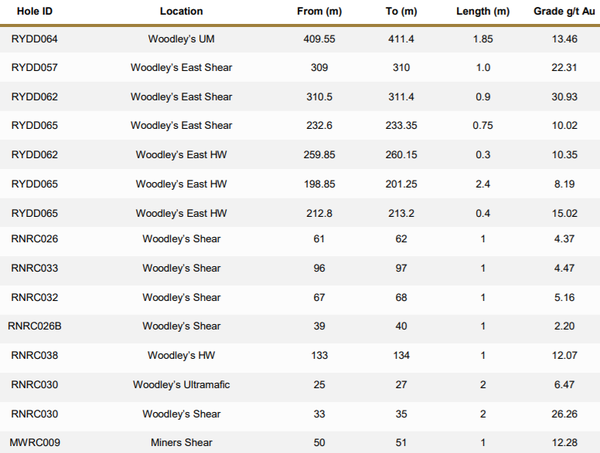Click the length value '2.4'
600x453 pixels.
tap(483, 184)
